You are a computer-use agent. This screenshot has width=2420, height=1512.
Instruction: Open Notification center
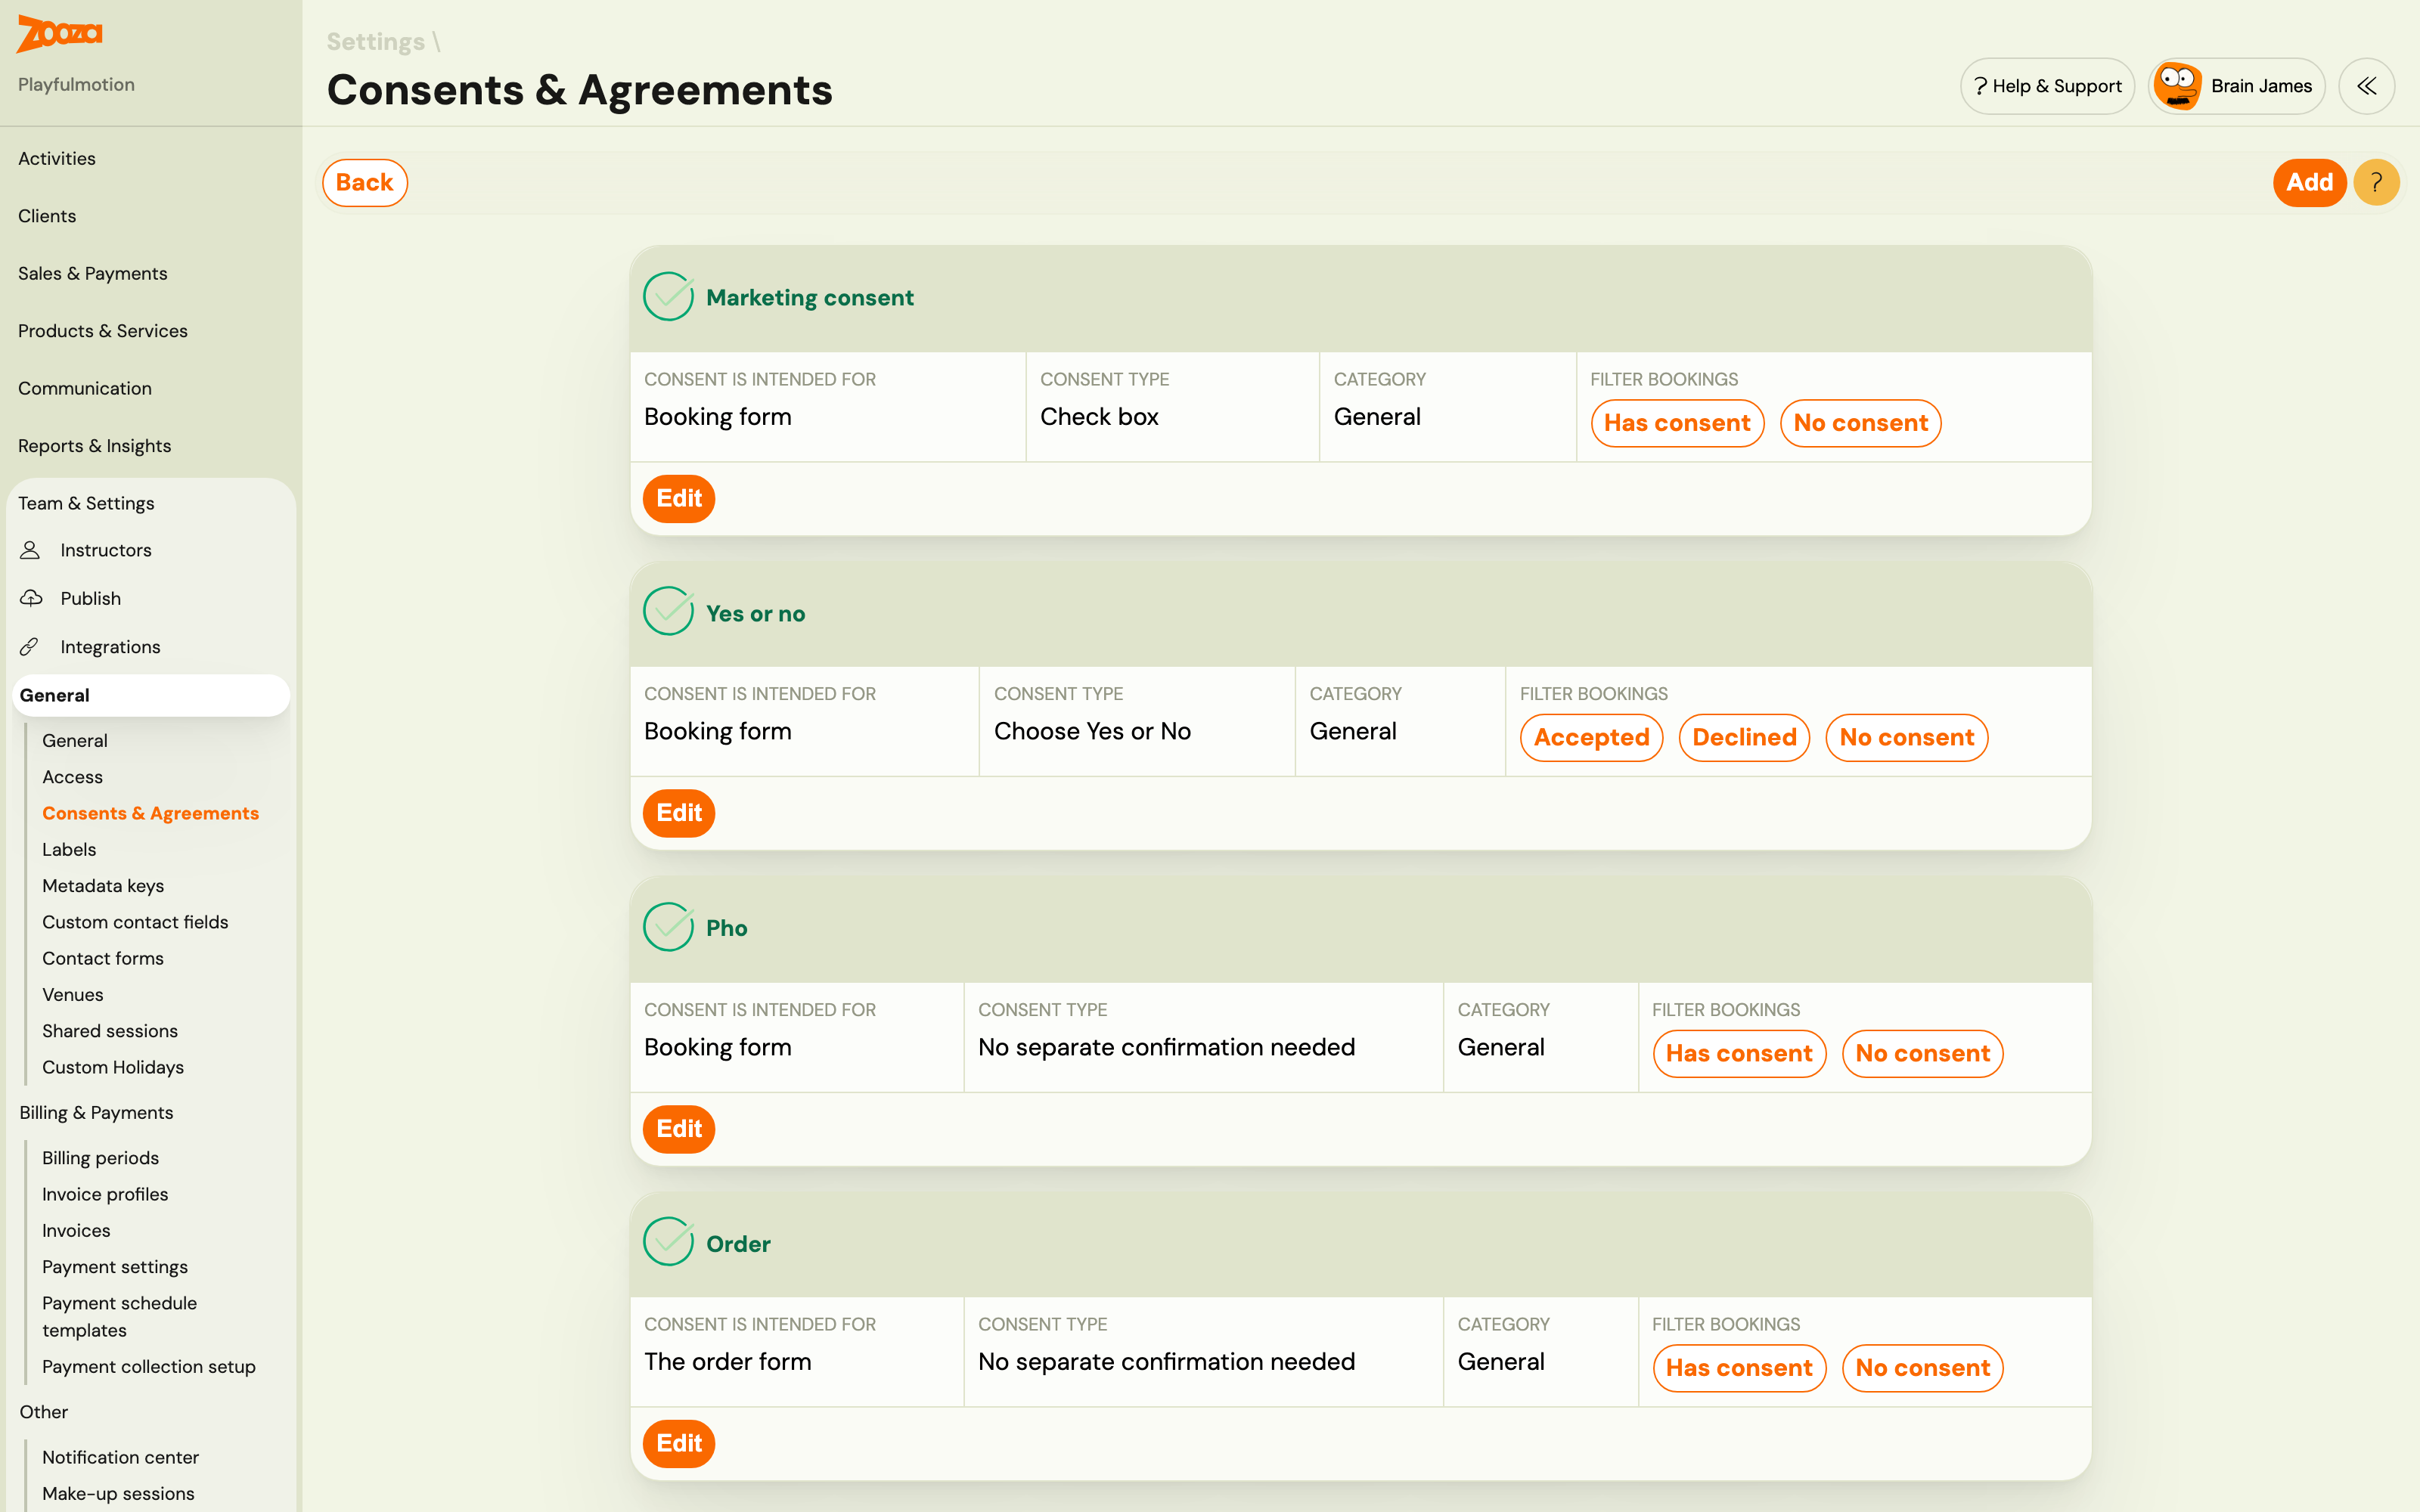click(x=120, y=1458)
